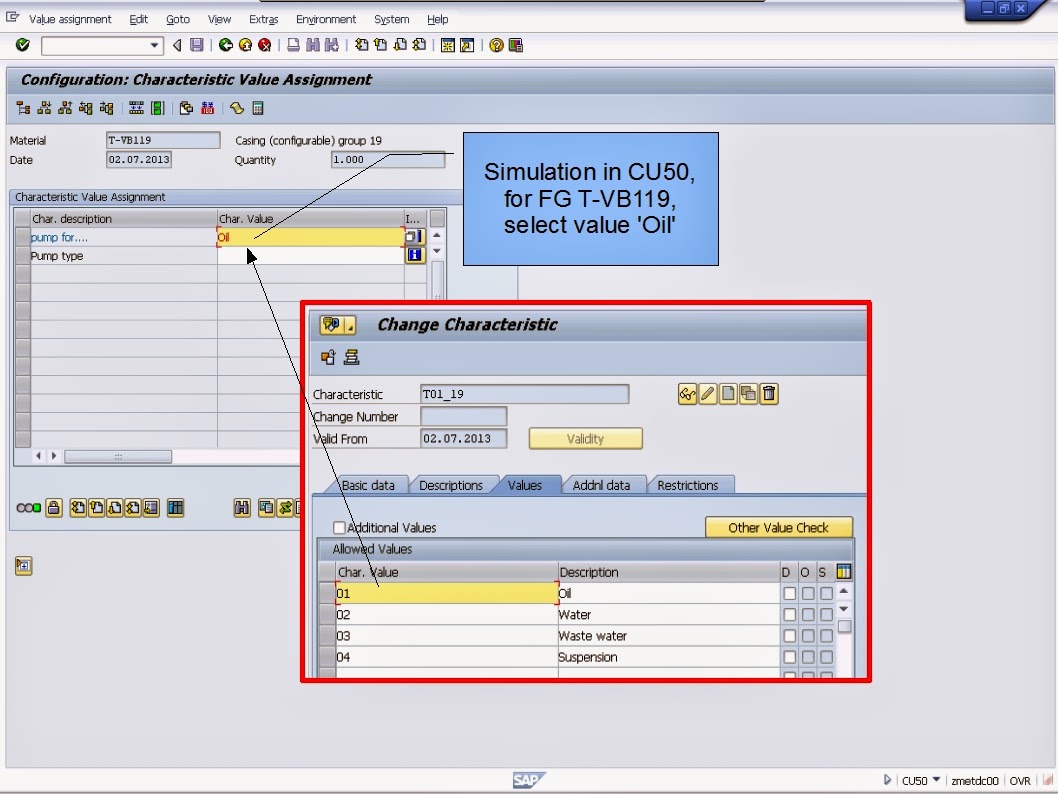1058x794 pixels.
Task: Toggle the Additional Values checkbox
Action: (x=339, y=528)
